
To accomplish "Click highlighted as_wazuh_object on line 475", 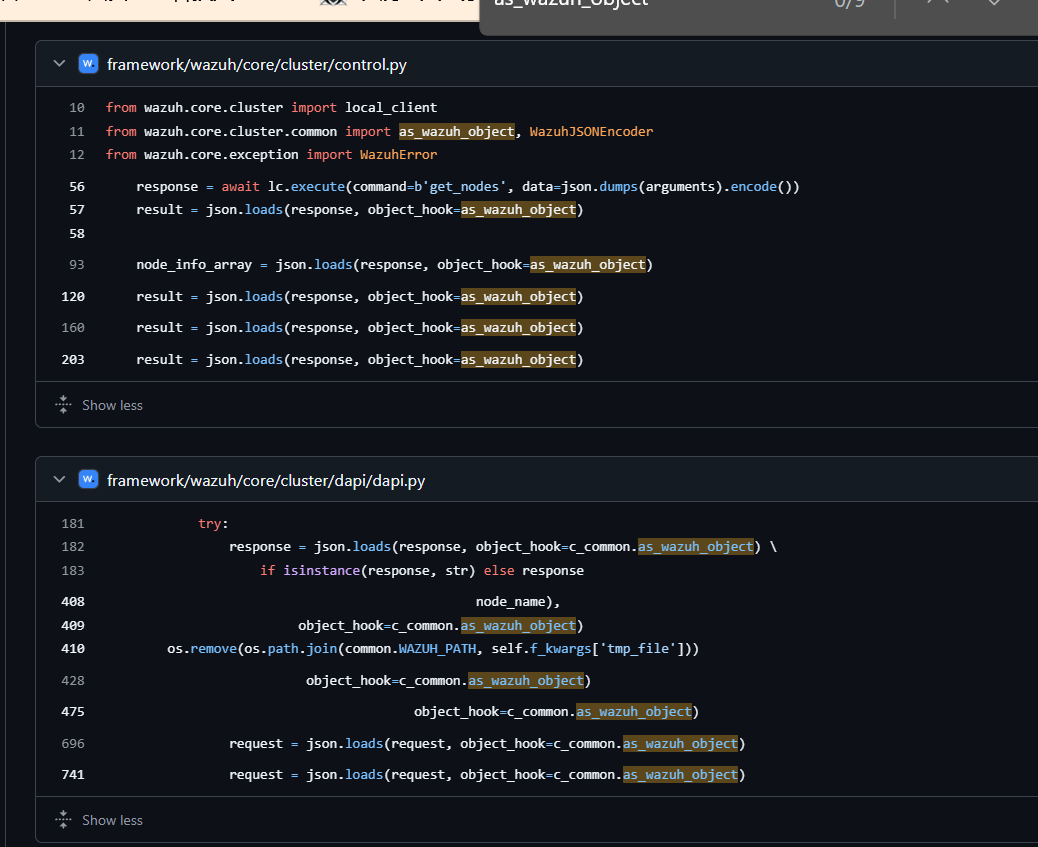I will (x=634, y=711).
